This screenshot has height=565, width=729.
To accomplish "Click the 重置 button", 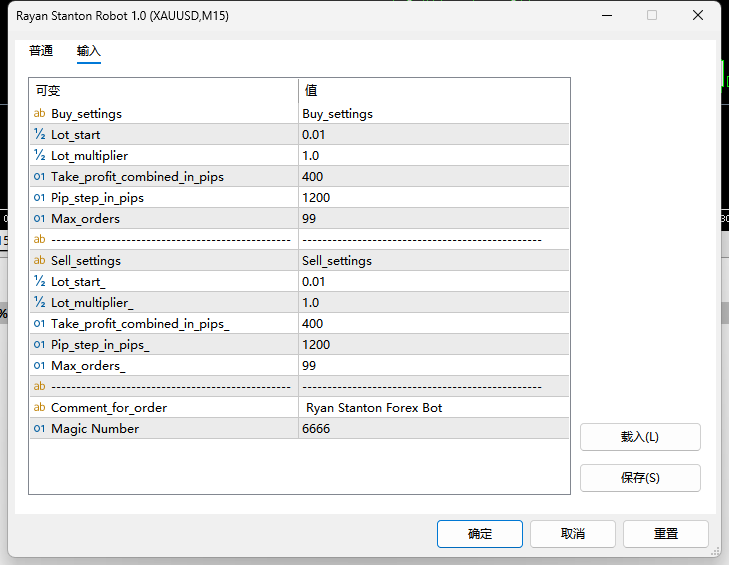I will click(x=665, y=533).
